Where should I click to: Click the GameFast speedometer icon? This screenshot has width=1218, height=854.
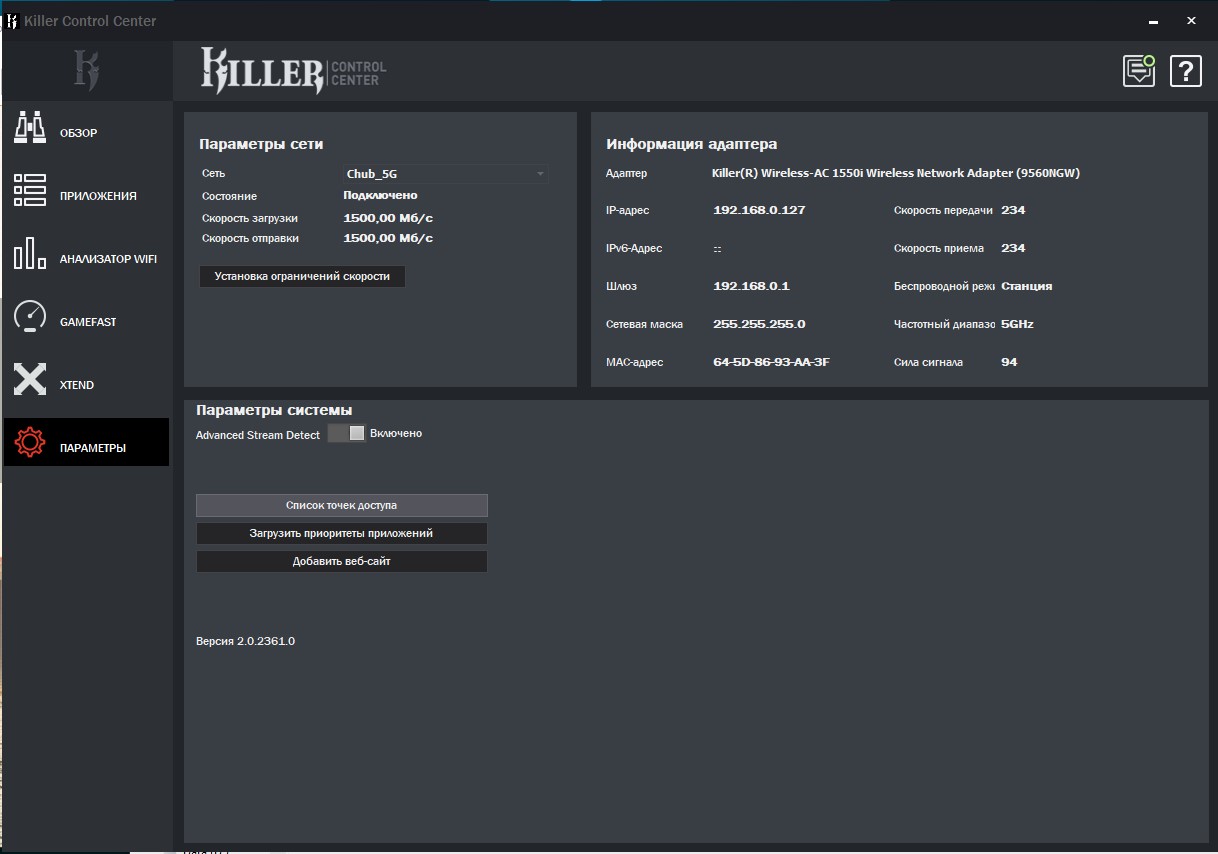(30, 316)
